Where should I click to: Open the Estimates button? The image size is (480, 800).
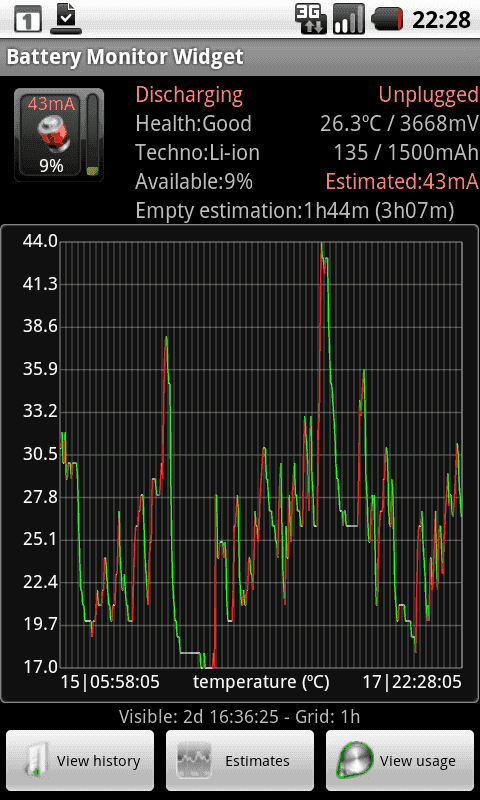click(x=240, y=760)
